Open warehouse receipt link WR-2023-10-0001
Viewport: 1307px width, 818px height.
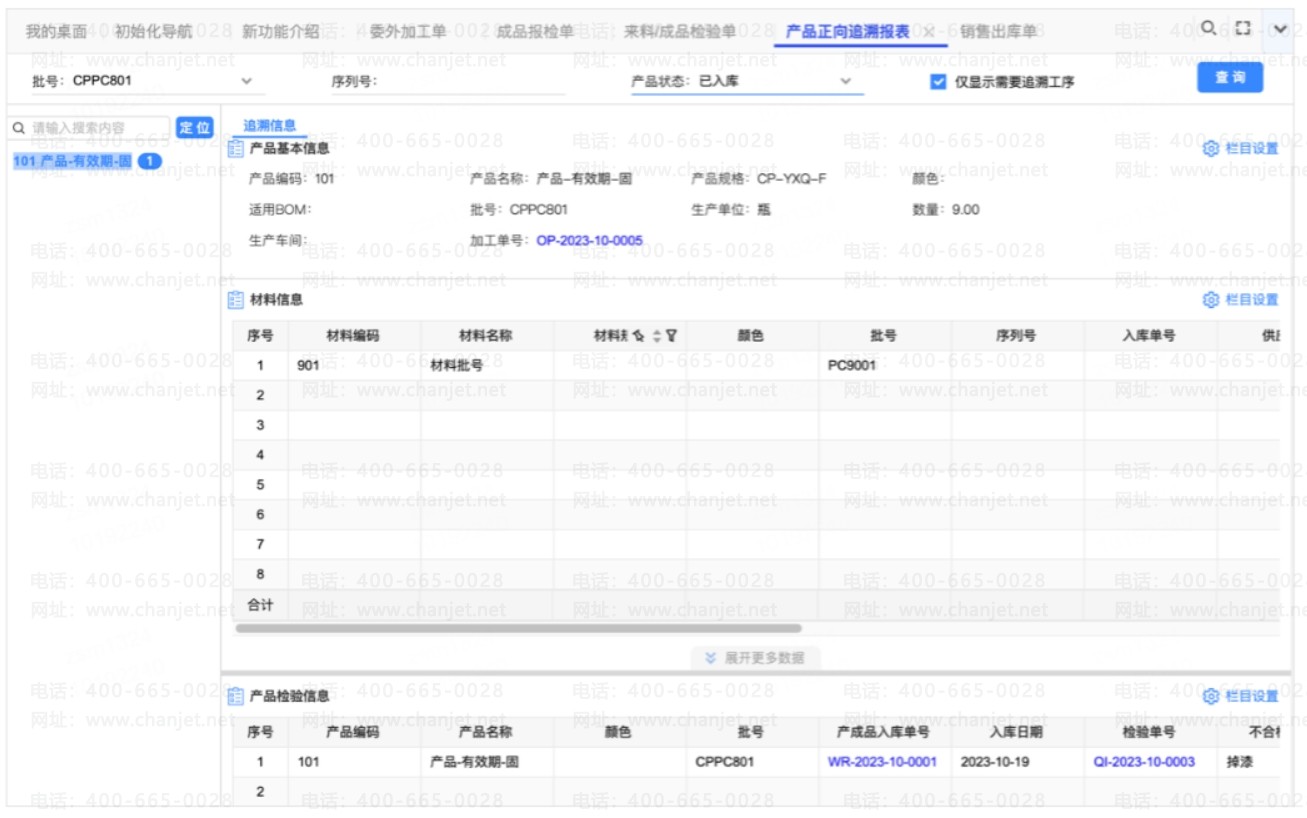coord(882,762)
